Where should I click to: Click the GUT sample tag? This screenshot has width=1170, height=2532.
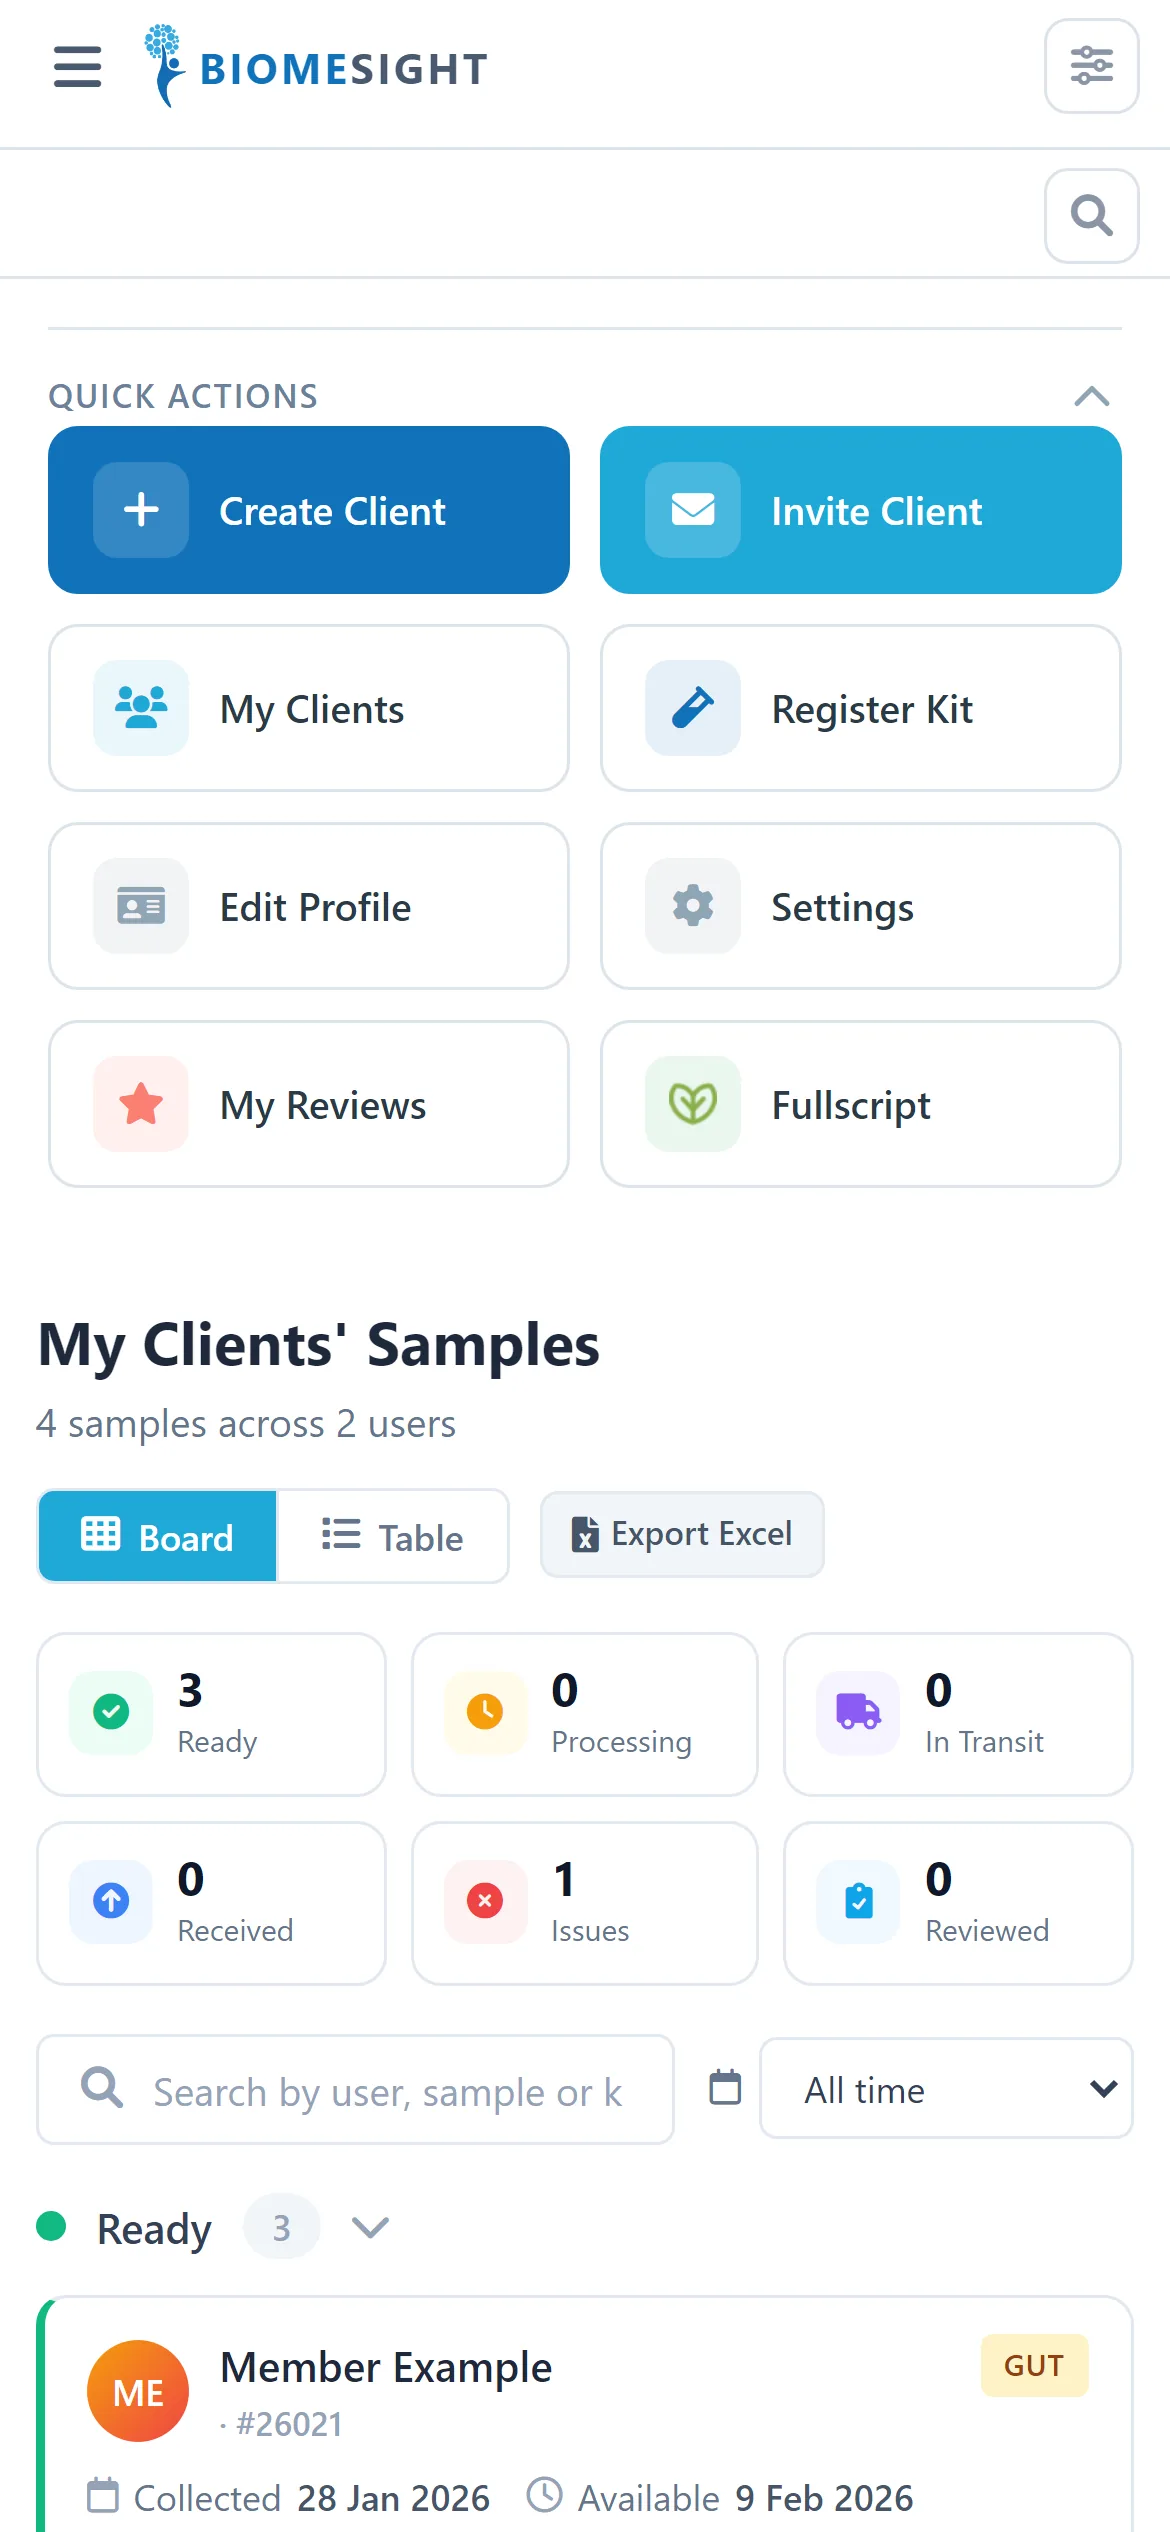tap(1034, 2365)
